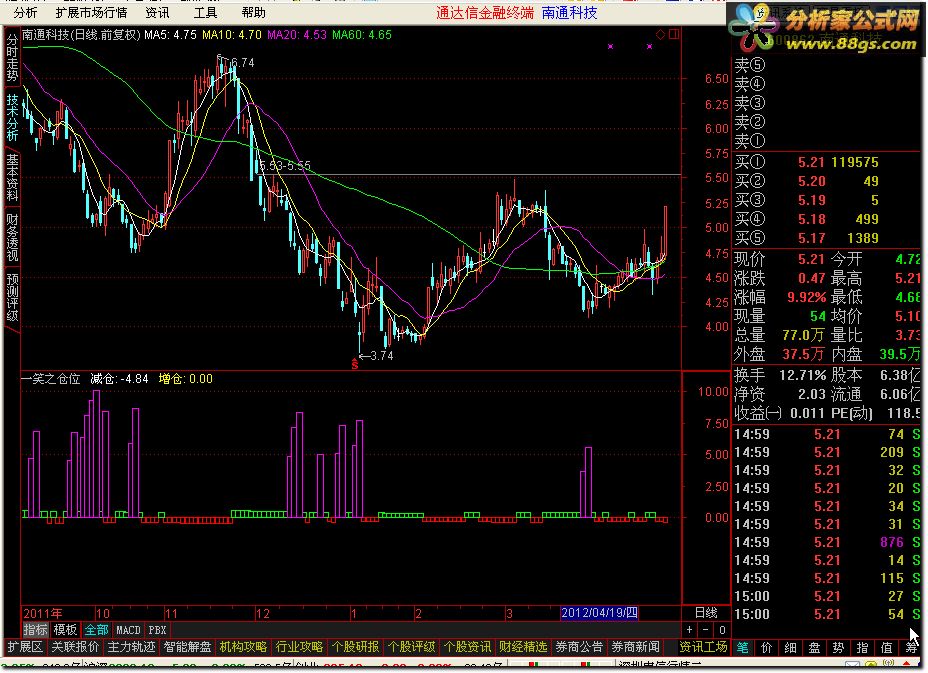The image size is (928, 673).
Task: Open the 个股研报 tab
Action: click(355, 647)
